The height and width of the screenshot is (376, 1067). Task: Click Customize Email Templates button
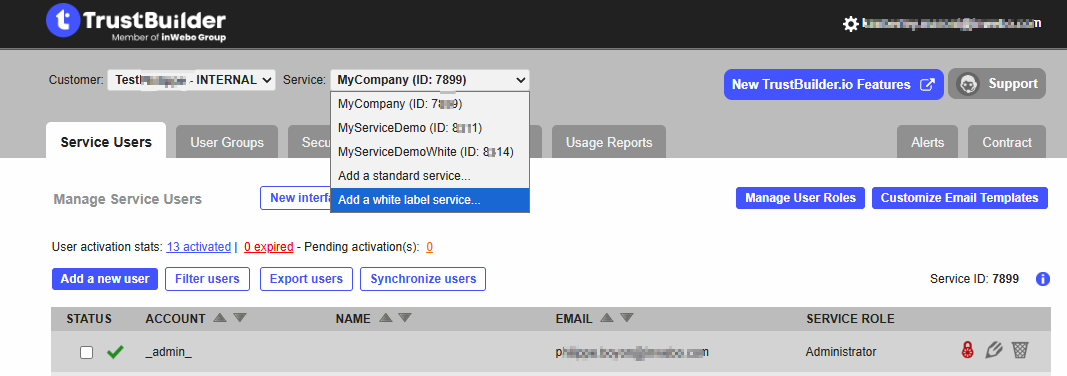click(959, 198)
